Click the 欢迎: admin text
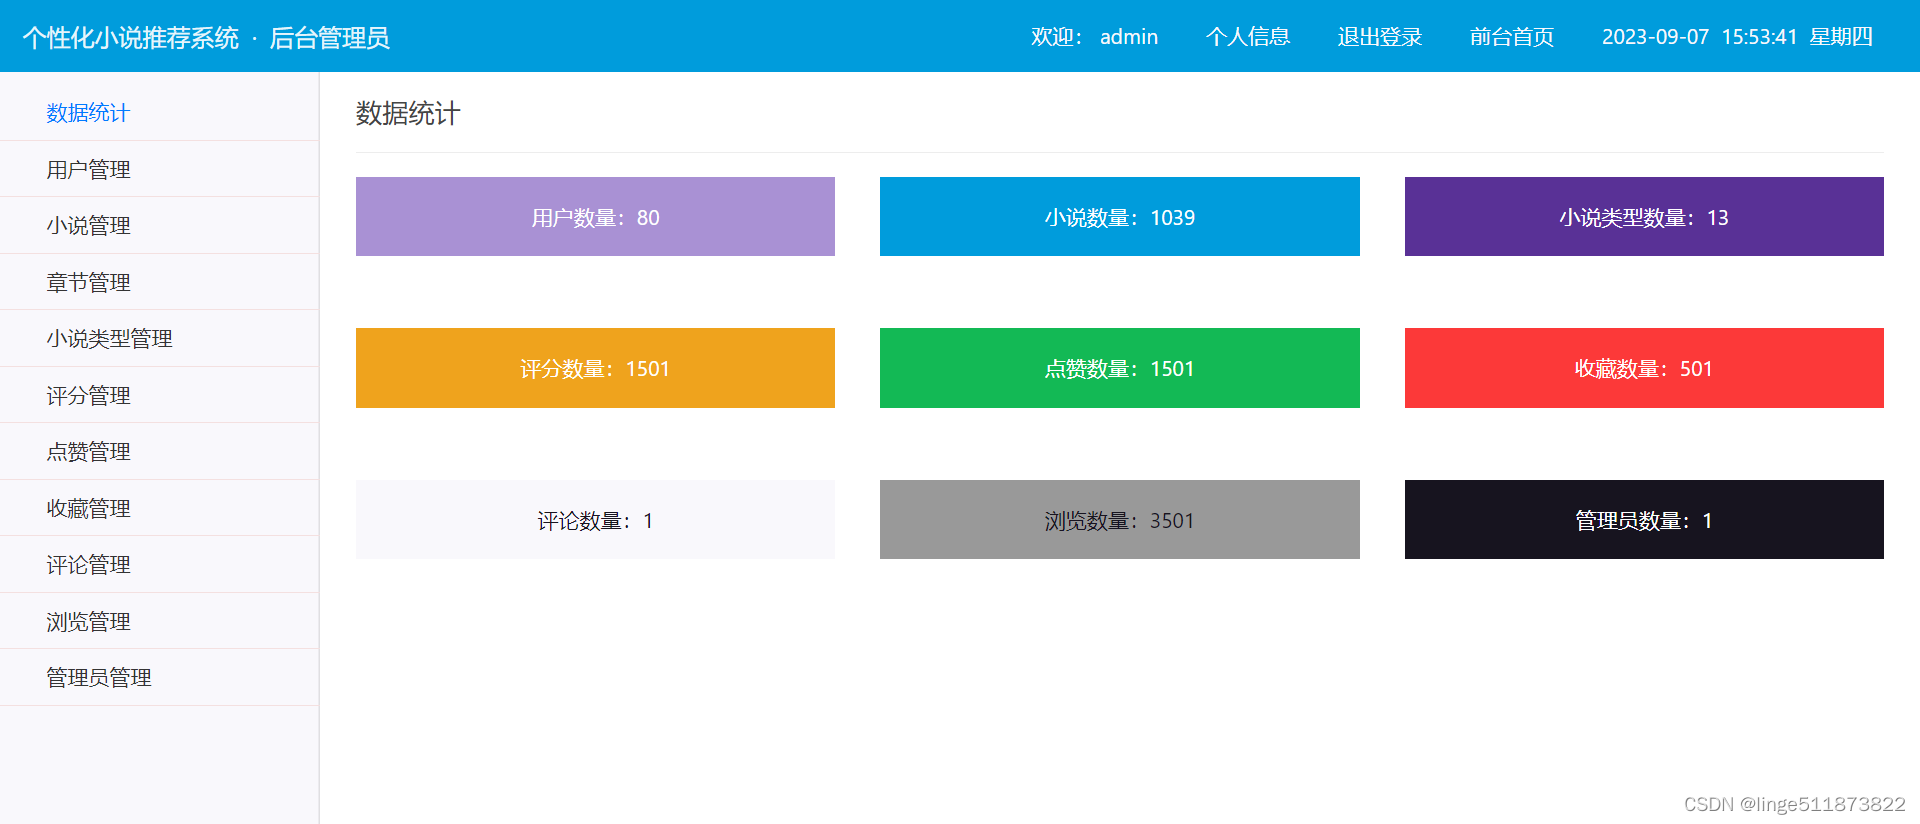 [1095, 37]
